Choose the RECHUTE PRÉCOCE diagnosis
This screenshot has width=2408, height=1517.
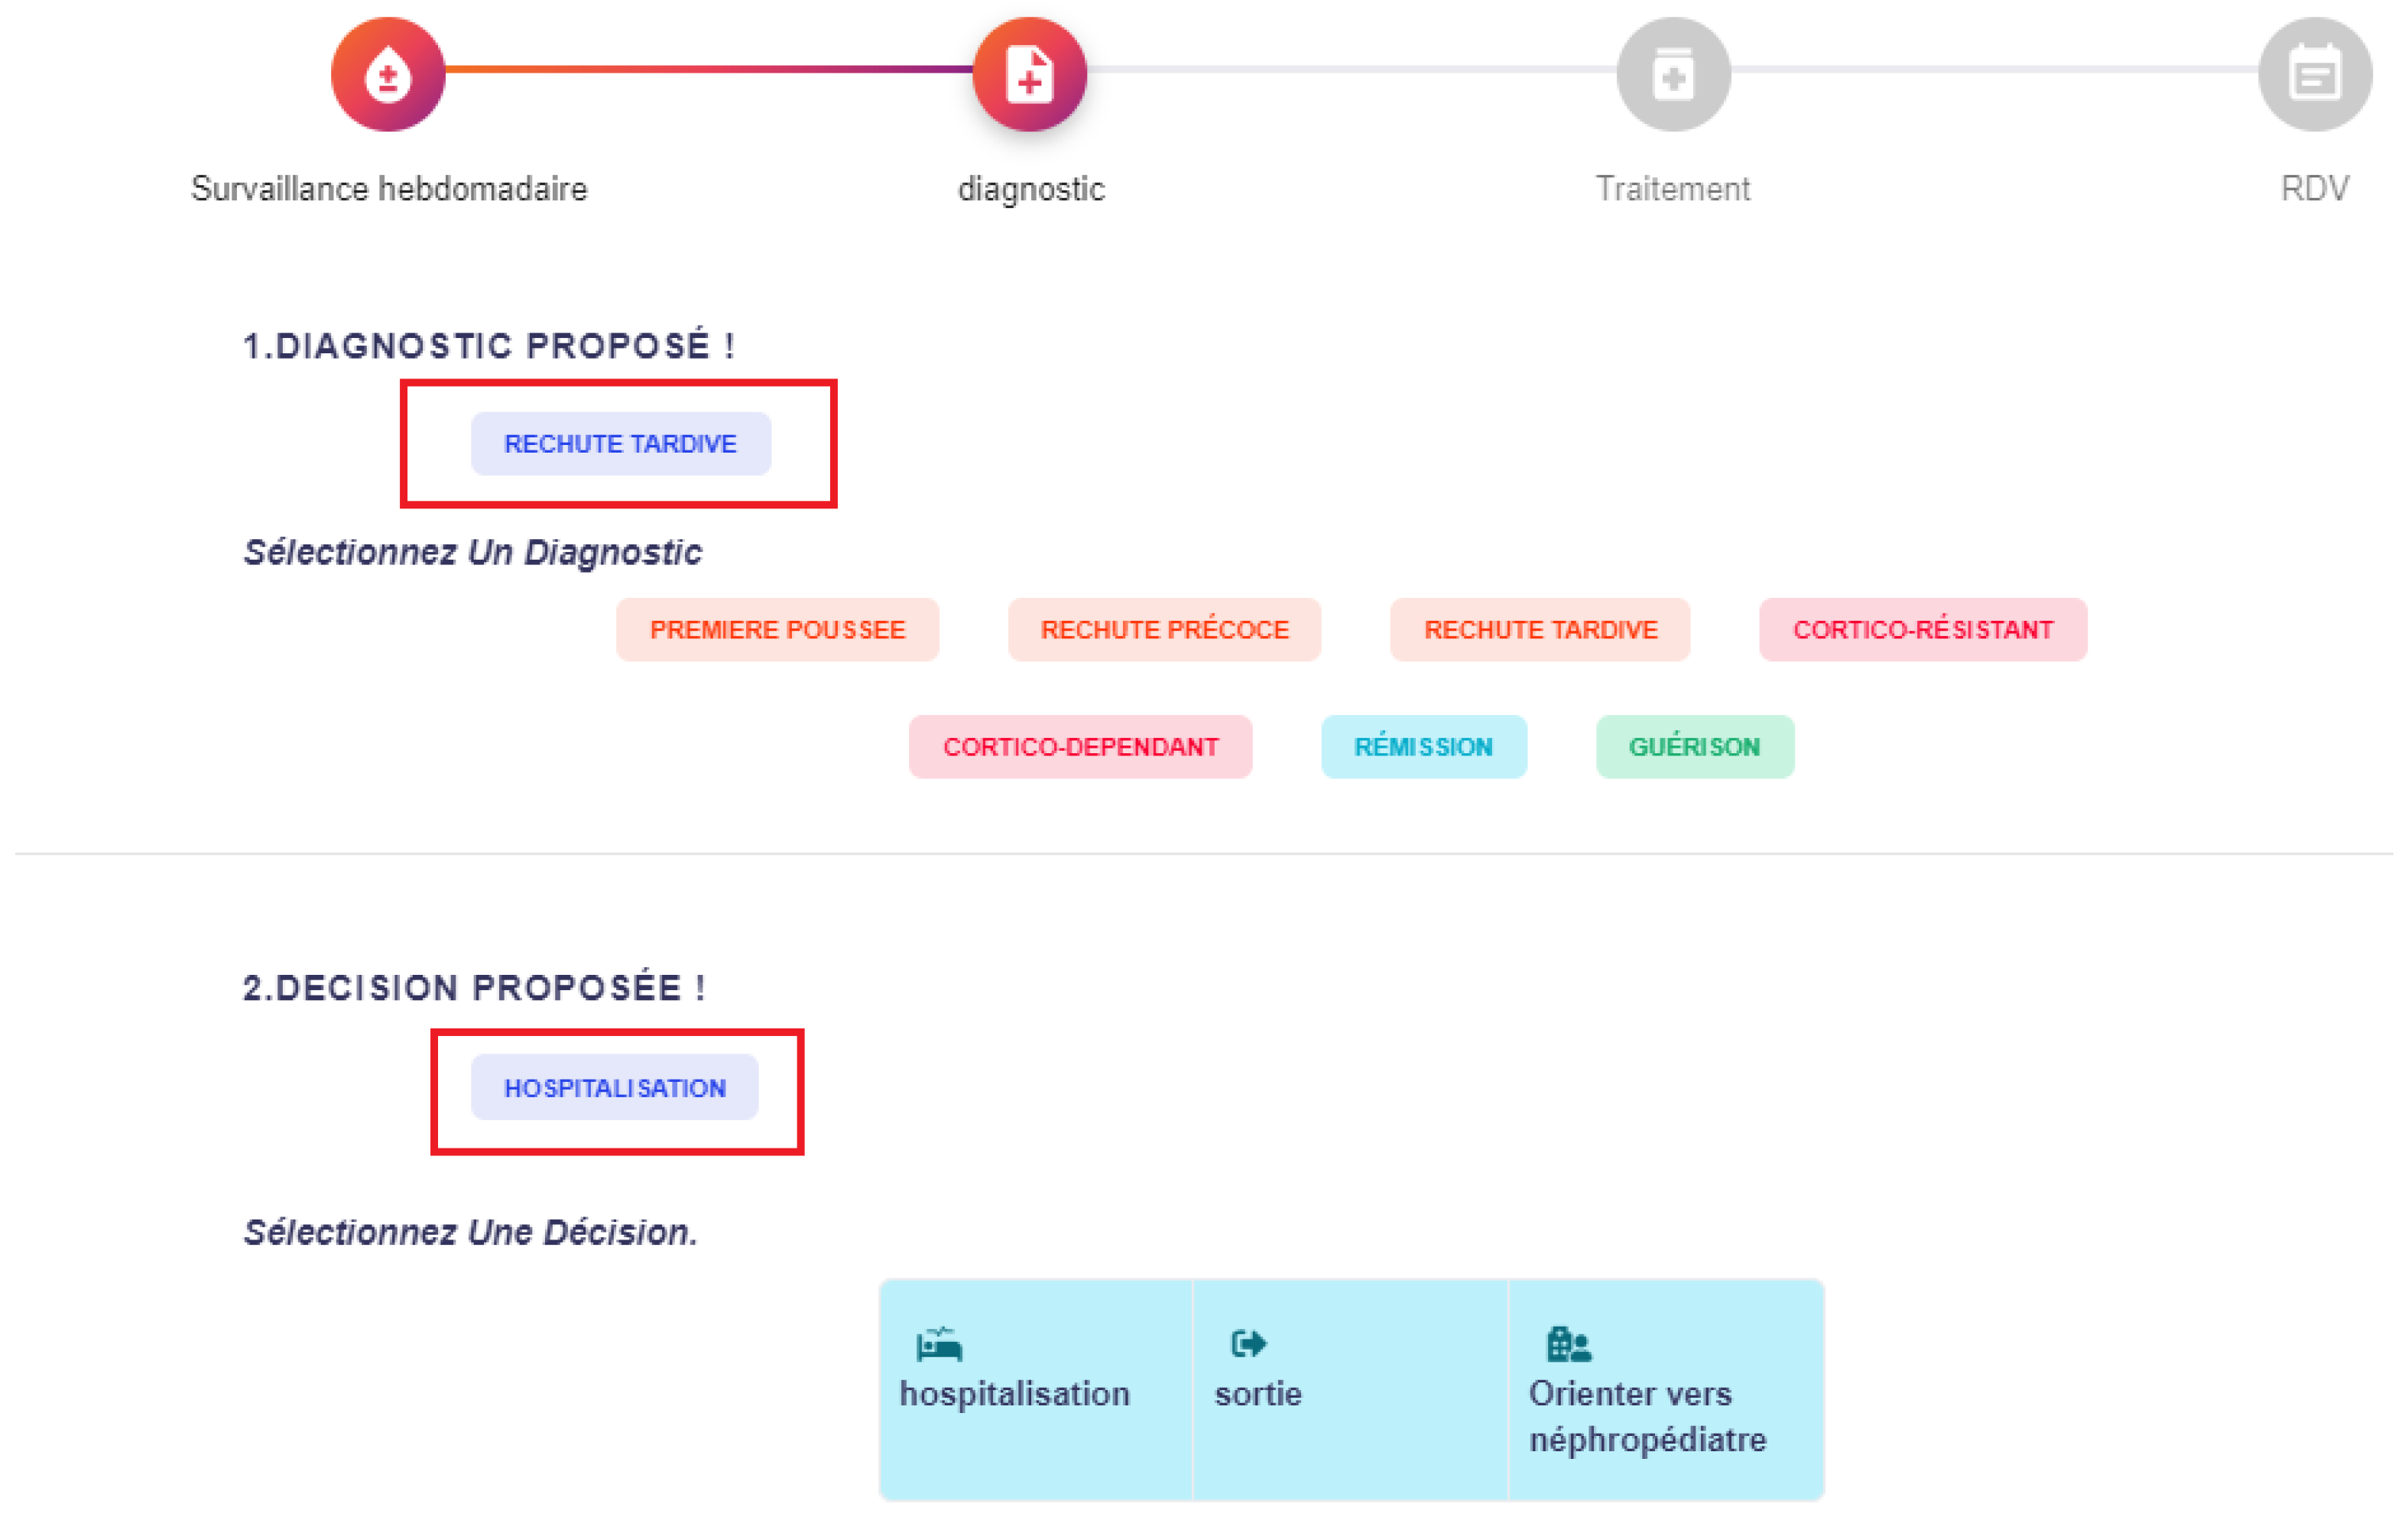[x=1164, y=630]
